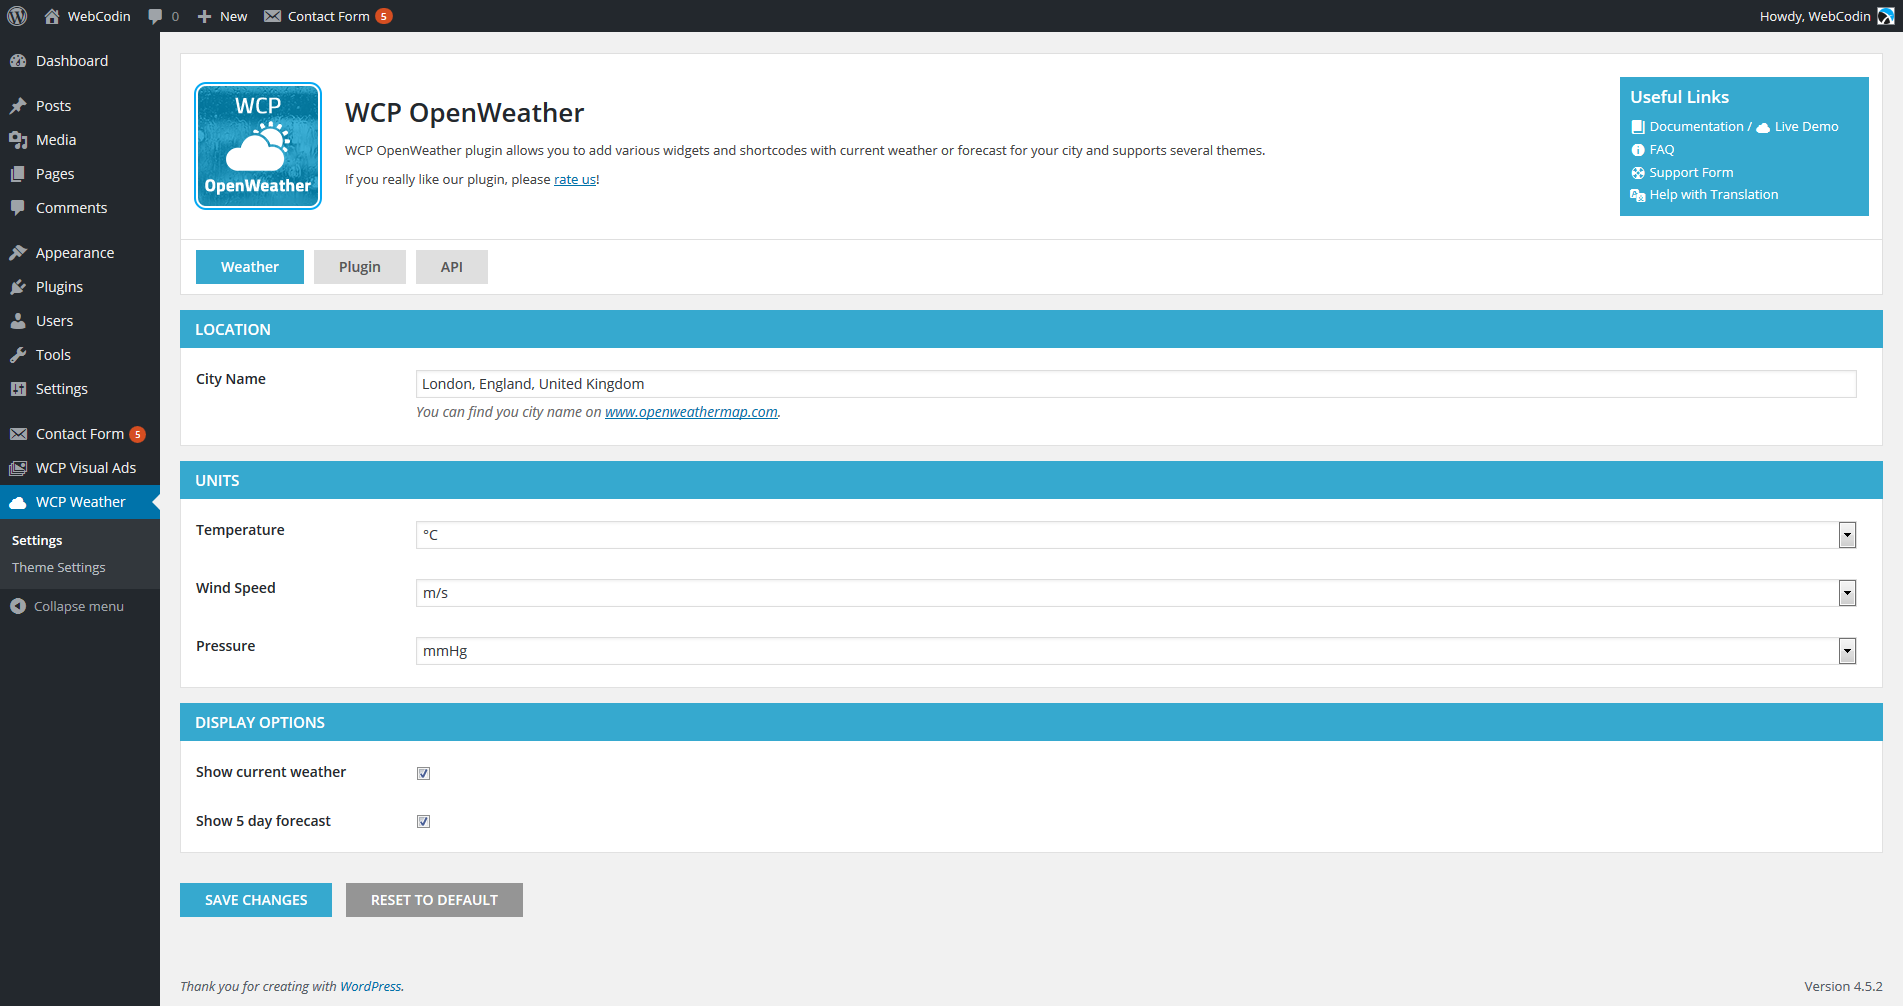Image resolution: width=1903 pixels, height=1006 pixels.
Task: Open the comments bubble icon in admin bar
Action: click(155, 16)
